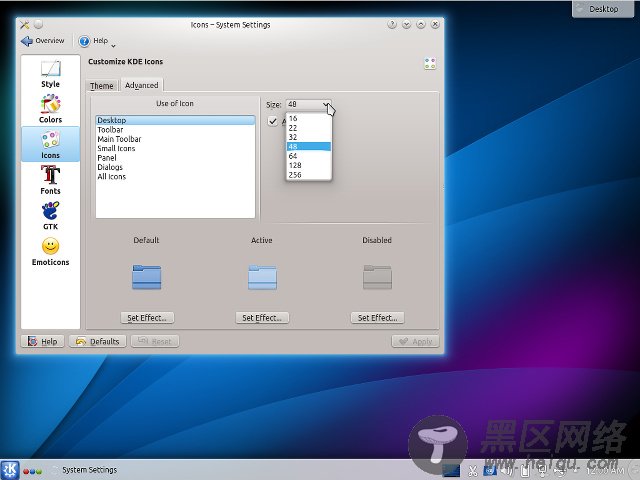Screen dimensions: 640x480
Task: Set Effect for Default icon
Action: [147, 318]
